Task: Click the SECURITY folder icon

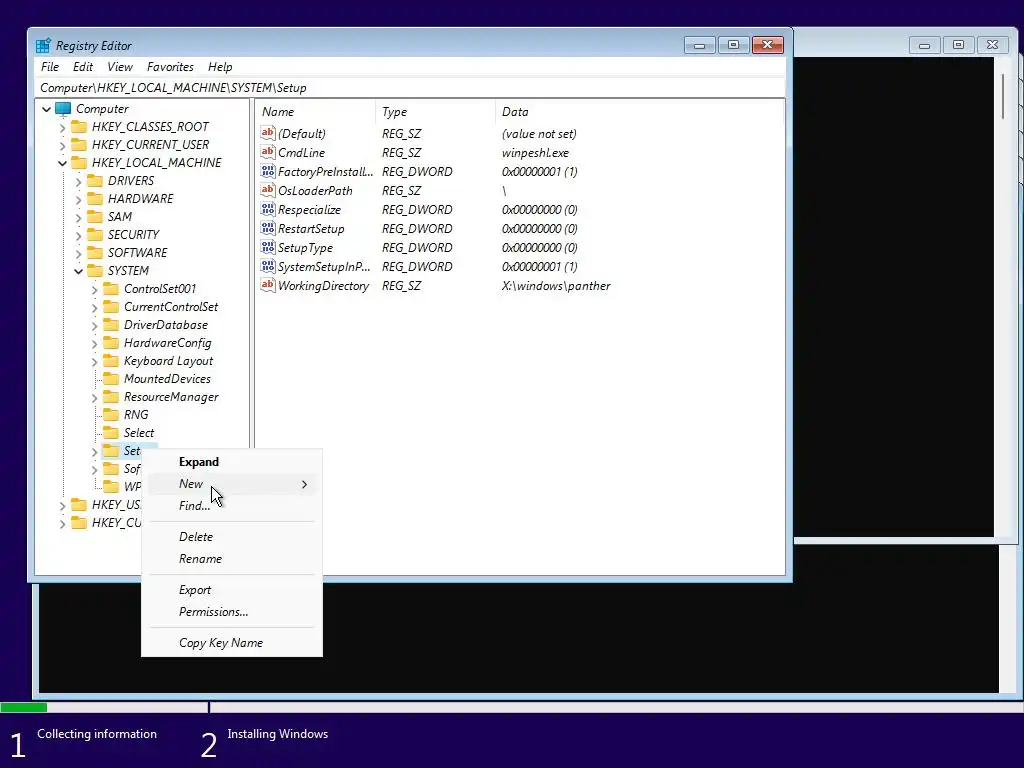Action: click(x=95, y=234)
